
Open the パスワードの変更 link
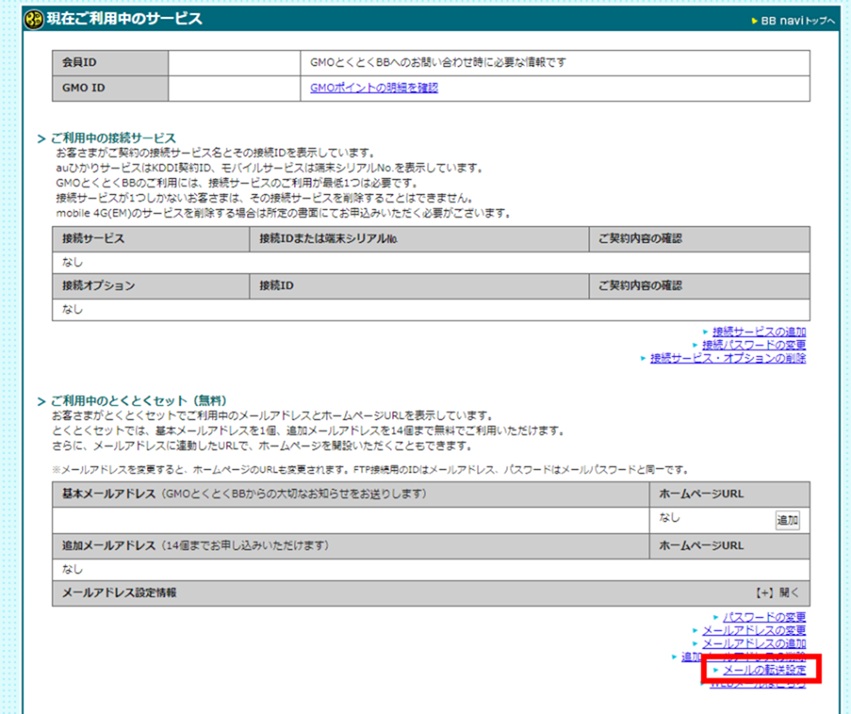coord(765,617)
